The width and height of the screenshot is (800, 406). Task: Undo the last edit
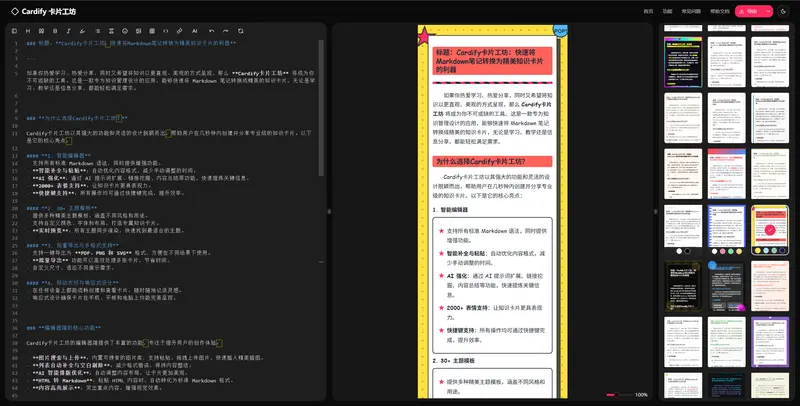click(x=212, y=31)
